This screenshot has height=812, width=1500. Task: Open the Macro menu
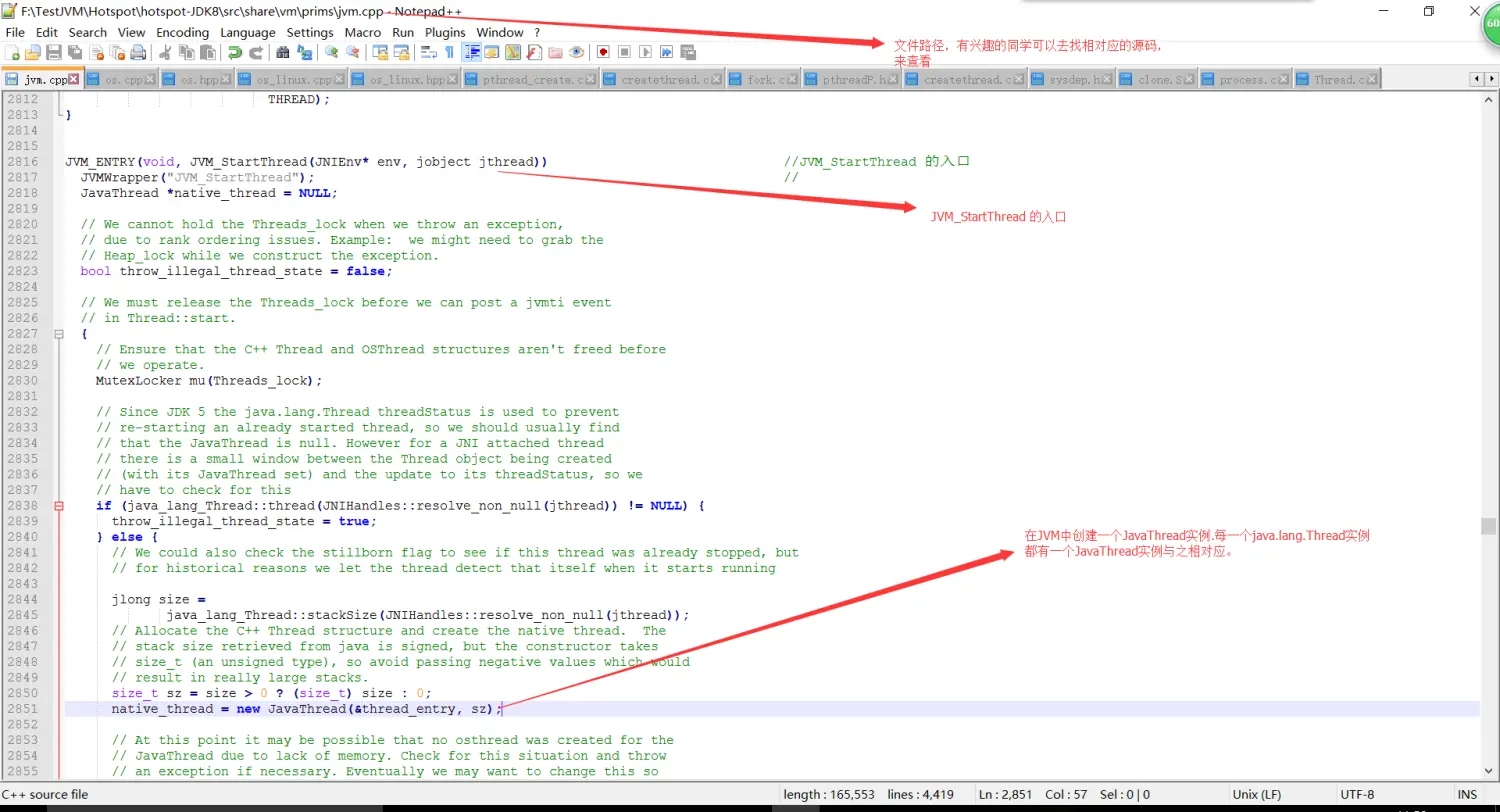[362, 32]
